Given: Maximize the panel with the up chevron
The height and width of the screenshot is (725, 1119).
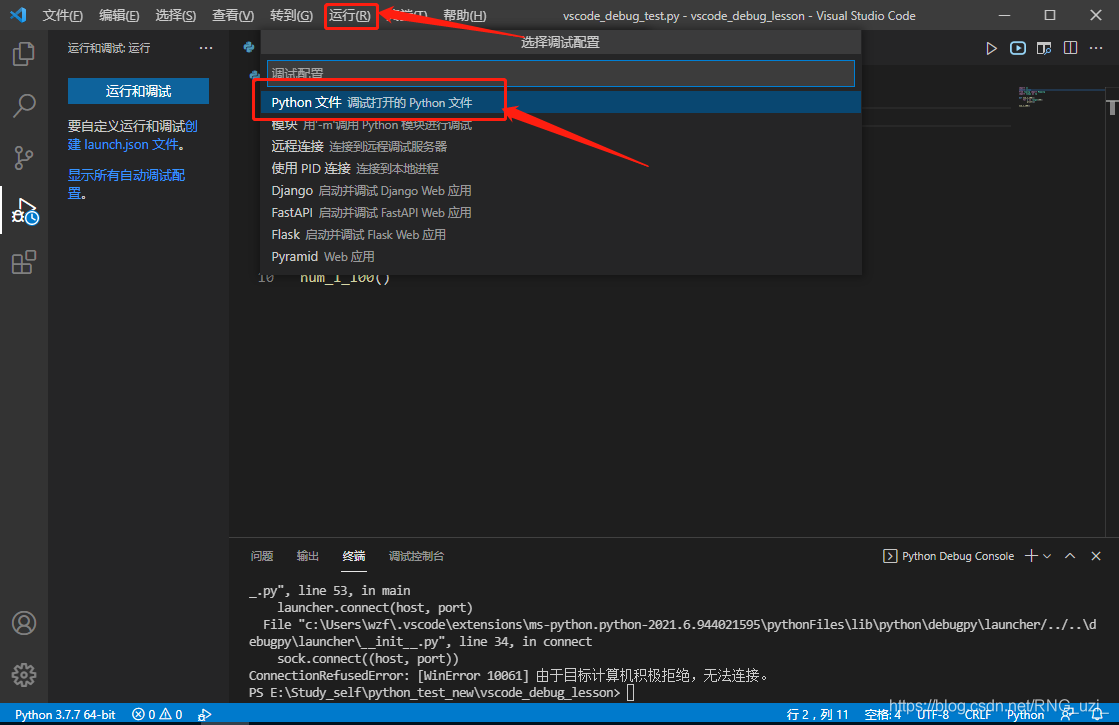Looking at the screenshot, I should point(1070,556).
